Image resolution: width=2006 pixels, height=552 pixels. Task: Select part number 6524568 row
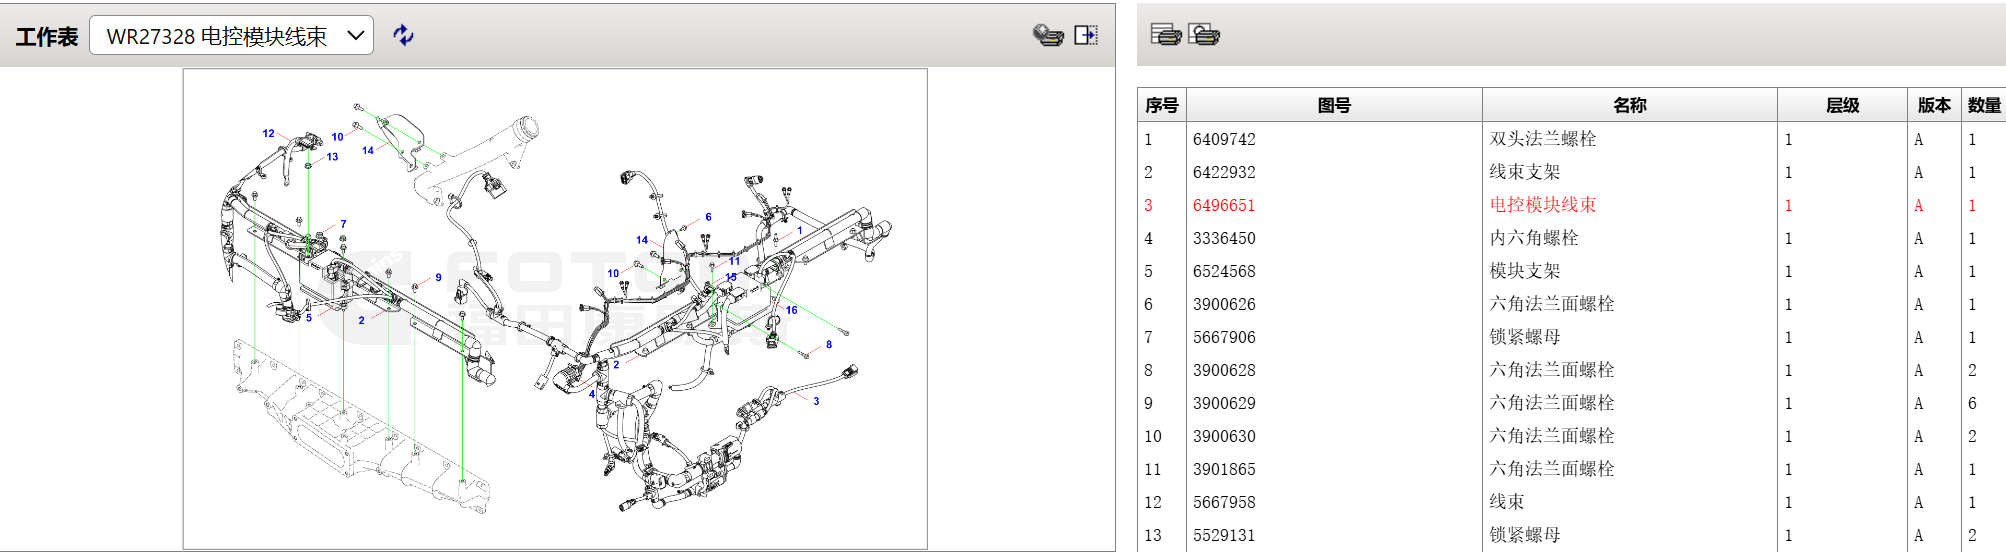click(1223, 271)
